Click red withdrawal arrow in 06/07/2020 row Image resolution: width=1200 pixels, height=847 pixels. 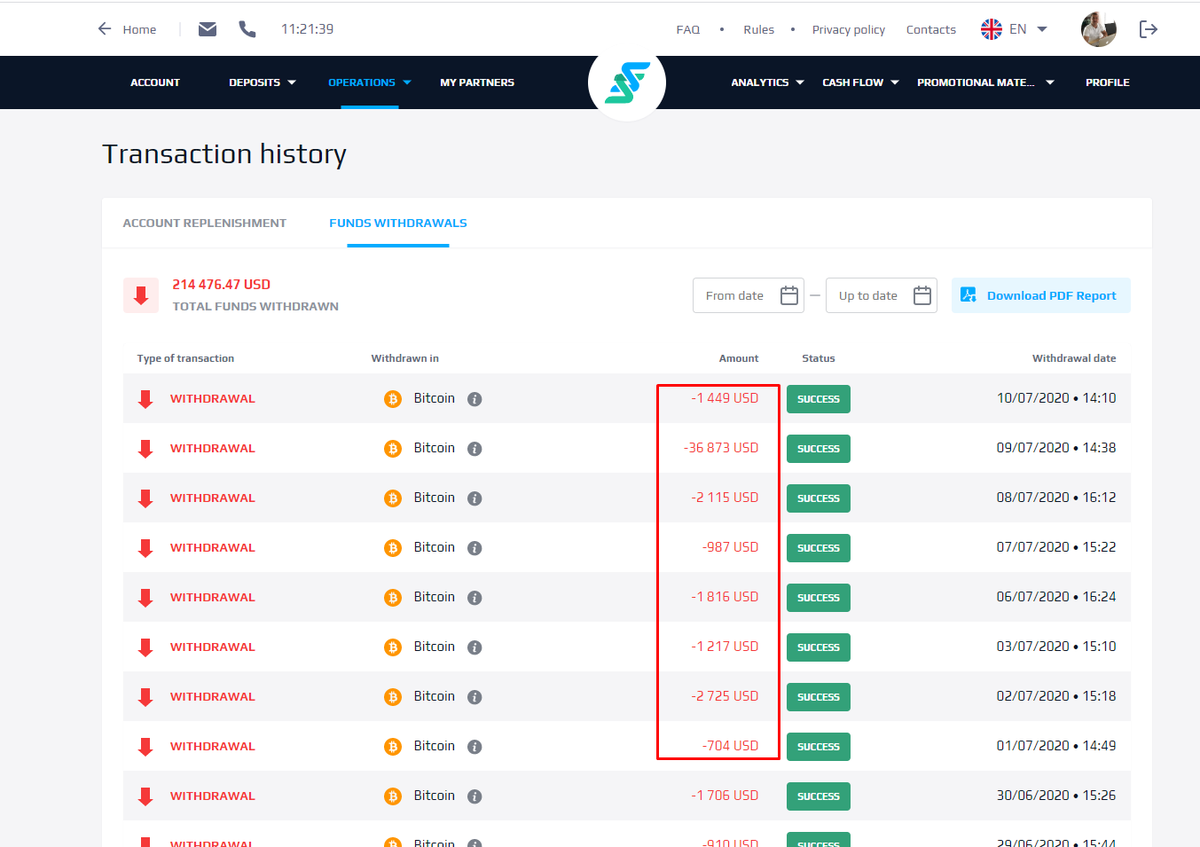pos(145,597)
